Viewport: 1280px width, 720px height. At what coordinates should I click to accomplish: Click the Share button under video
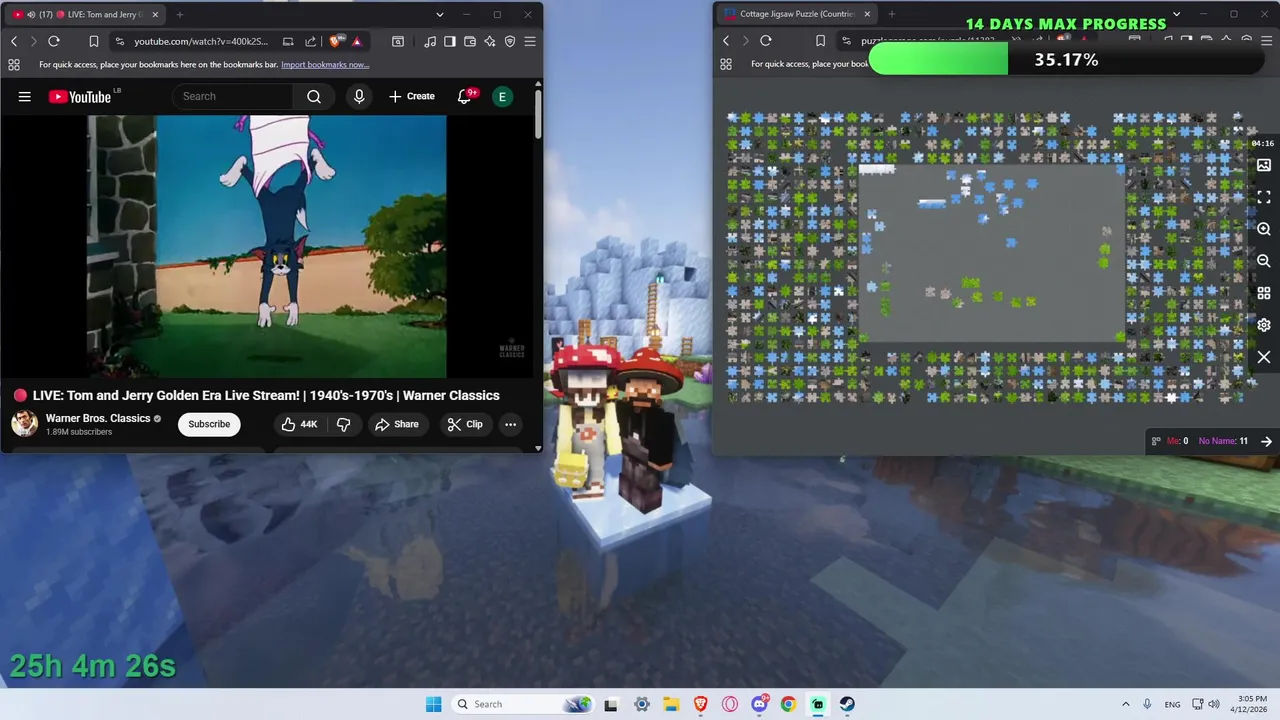coord(397,424)
